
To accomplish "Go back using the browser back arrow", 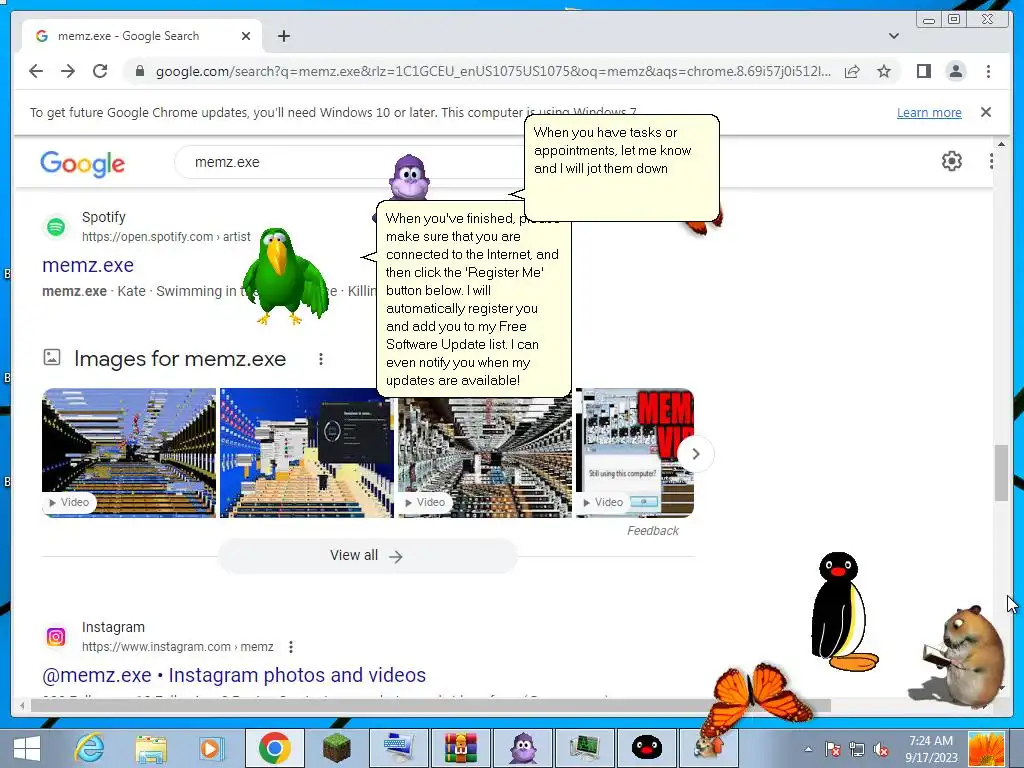I will point(36,71).
